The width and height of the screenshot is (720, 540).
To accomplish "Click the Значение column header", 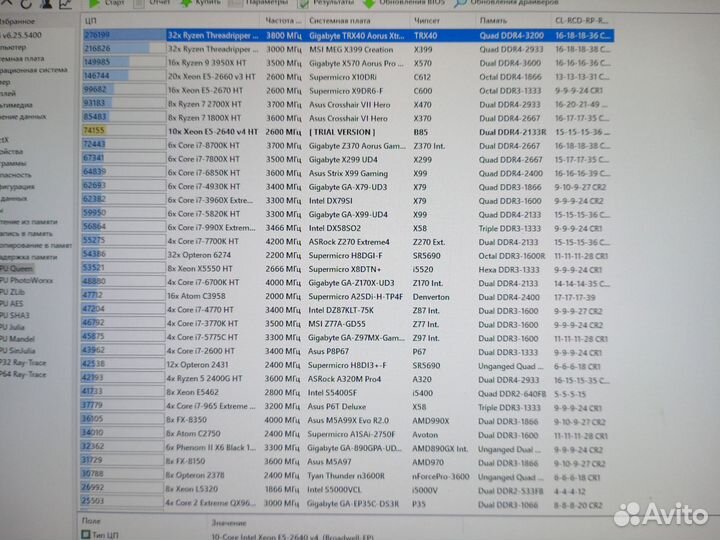I will pyautogui.click(x=229, y=523).
